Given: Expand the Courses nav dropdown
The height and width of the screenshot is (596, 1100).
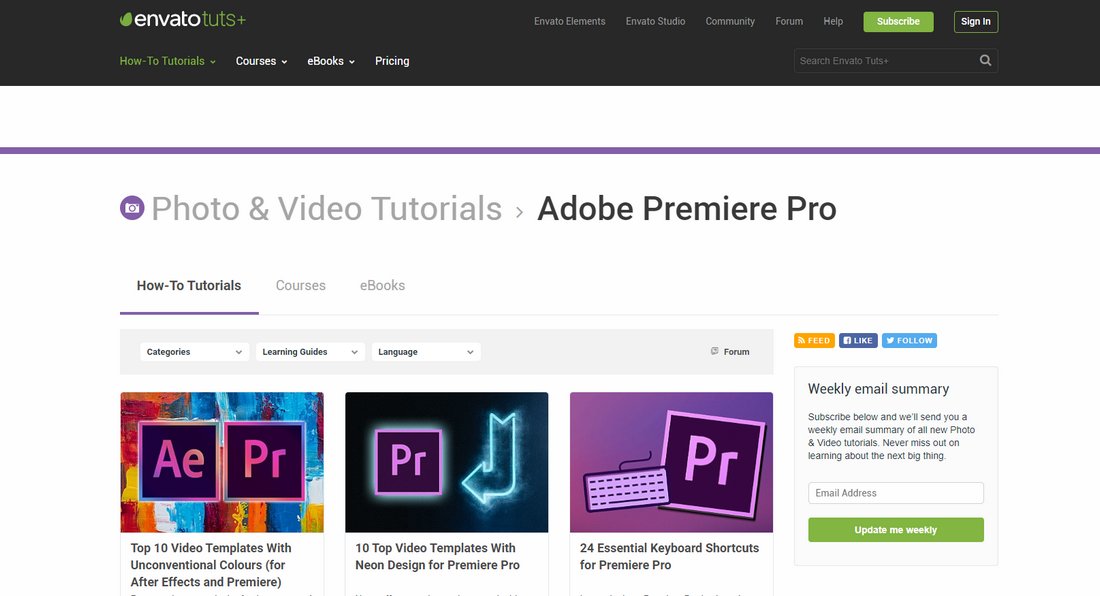Looking at the screenshot, I should pos(261,61).
